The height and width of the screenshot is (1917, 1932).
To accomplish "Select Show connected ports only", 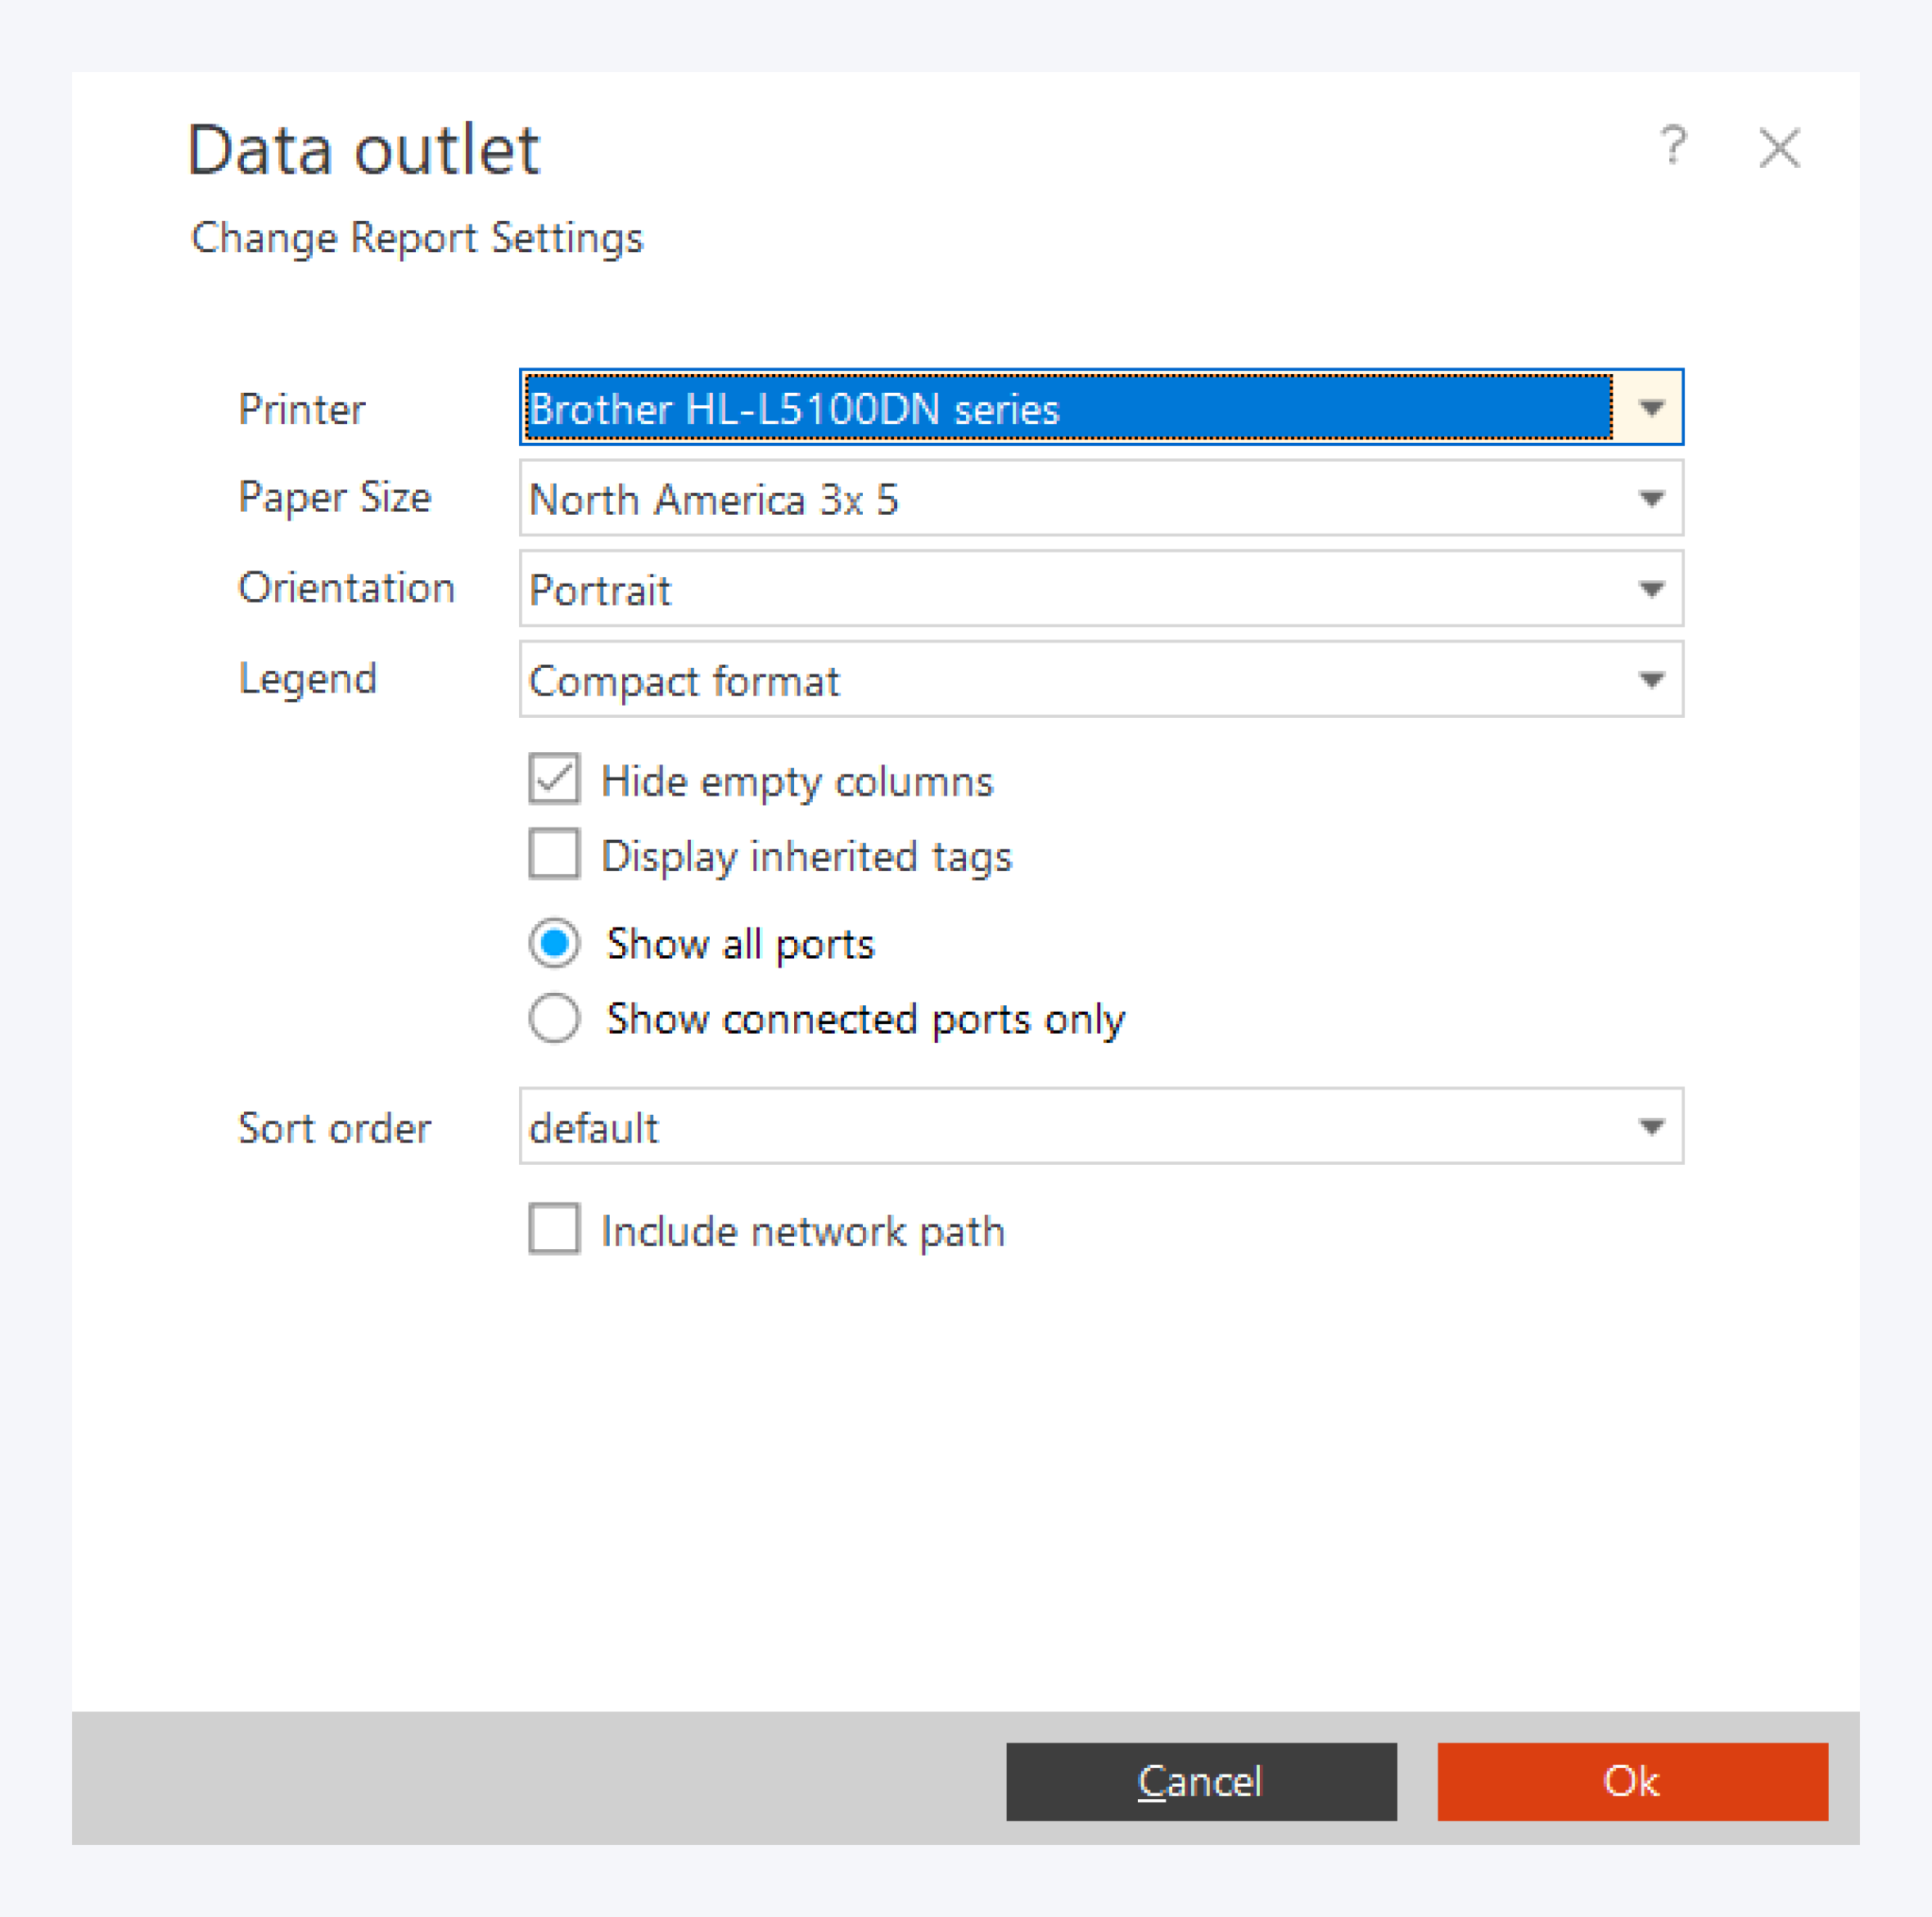I will [554, 1018].
